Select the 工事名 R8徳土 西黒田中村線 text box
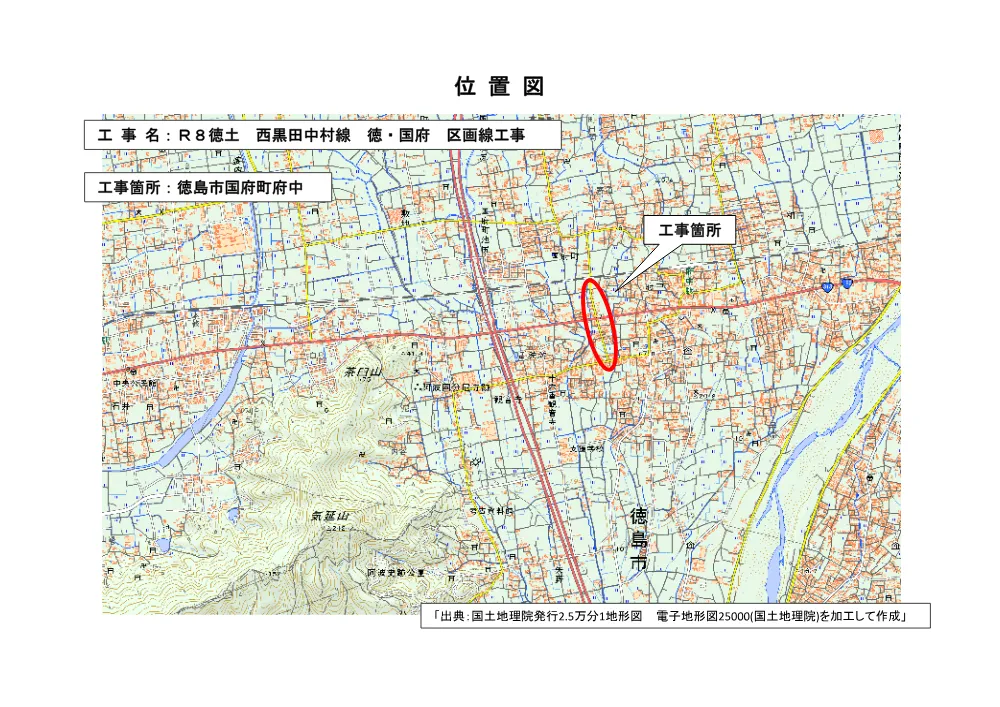This screenshot has height=707, width=1000. [323, 135]
